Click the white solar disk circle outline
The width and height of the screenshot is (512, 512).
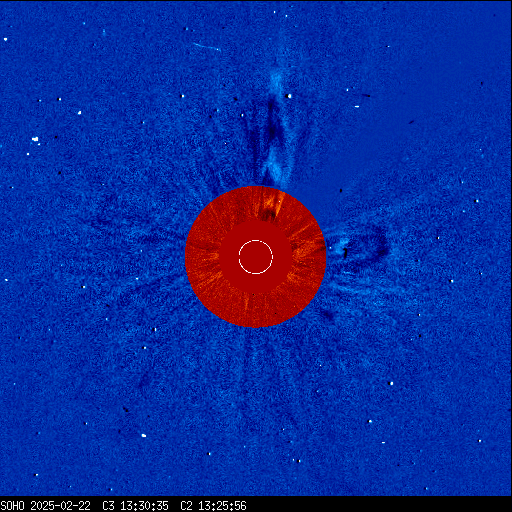pos(256,257)
